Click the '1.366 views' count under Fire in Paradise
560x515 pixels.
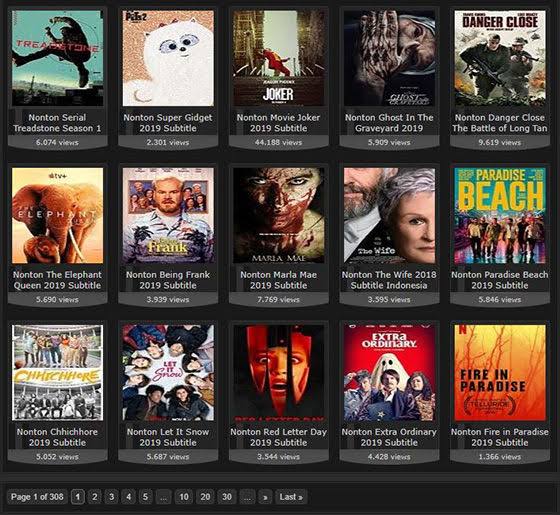pyautogui.click(x=500, y=456)
